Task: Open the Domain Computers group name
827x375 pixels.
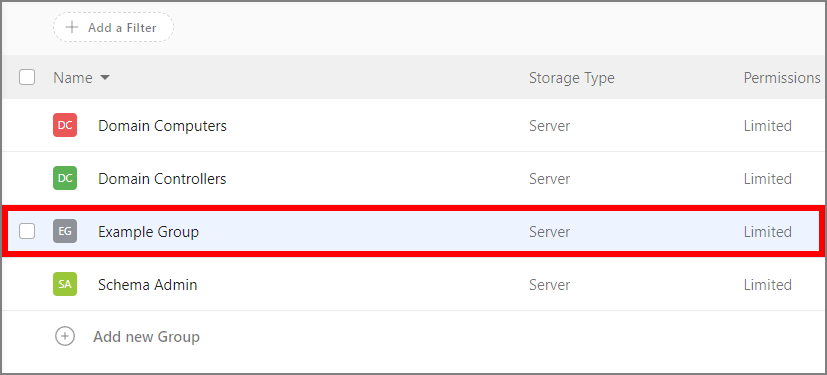Action: pos(162,126)
